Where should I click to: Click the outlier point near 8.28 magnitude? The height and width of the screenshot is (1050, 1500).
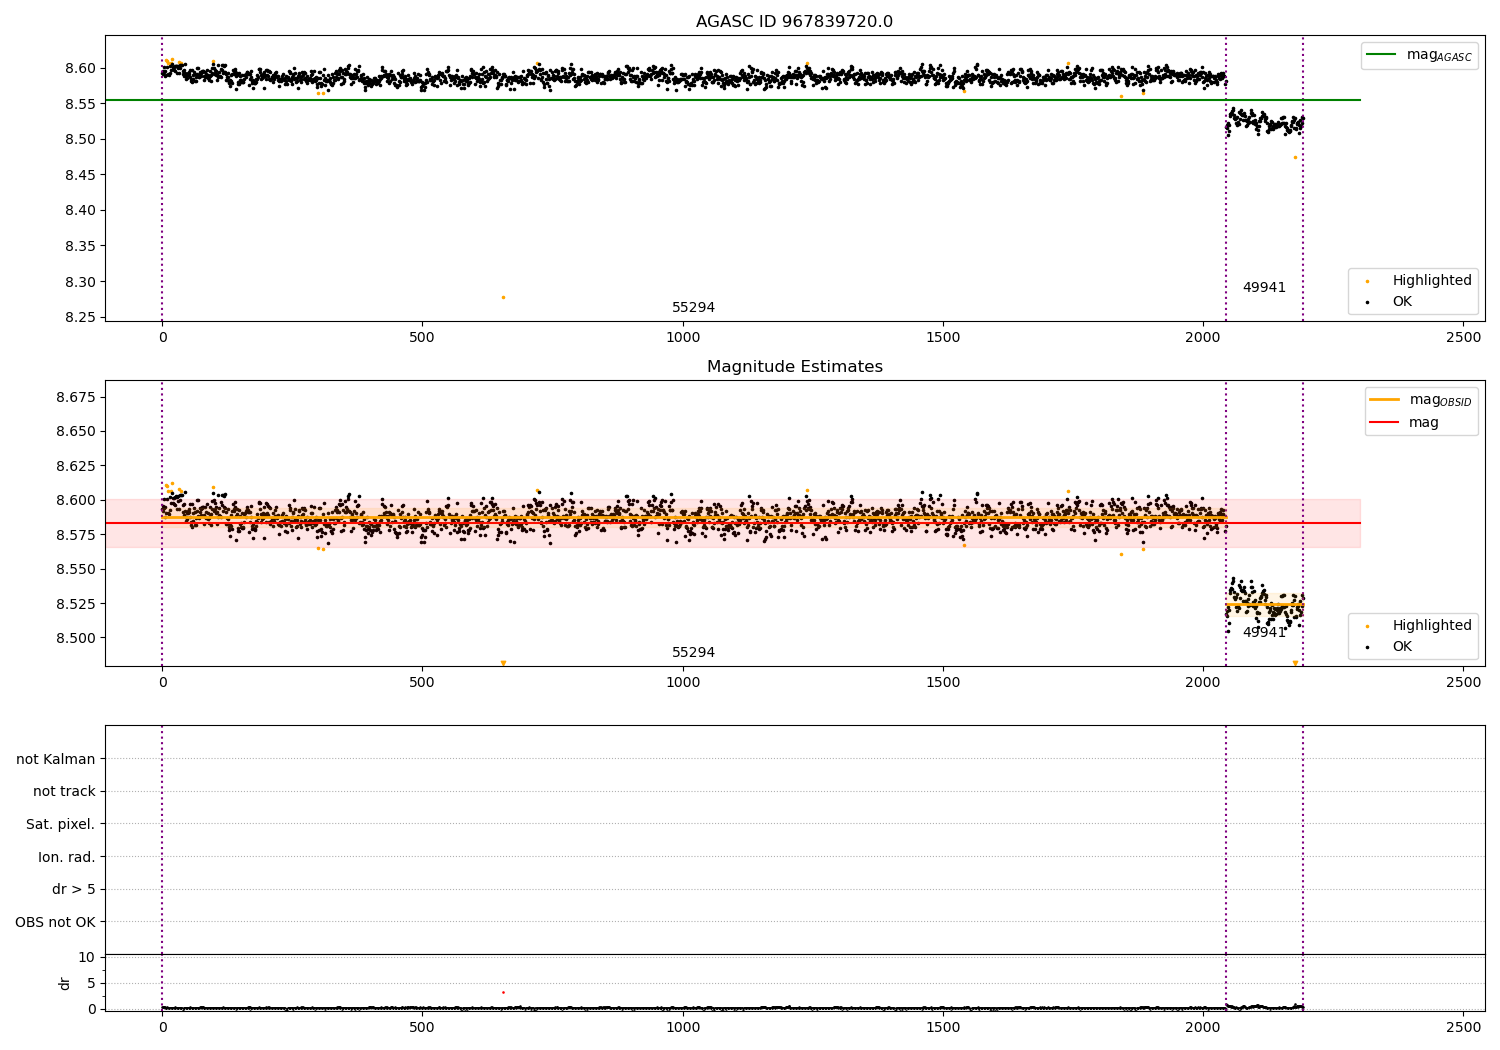(503, 297)
